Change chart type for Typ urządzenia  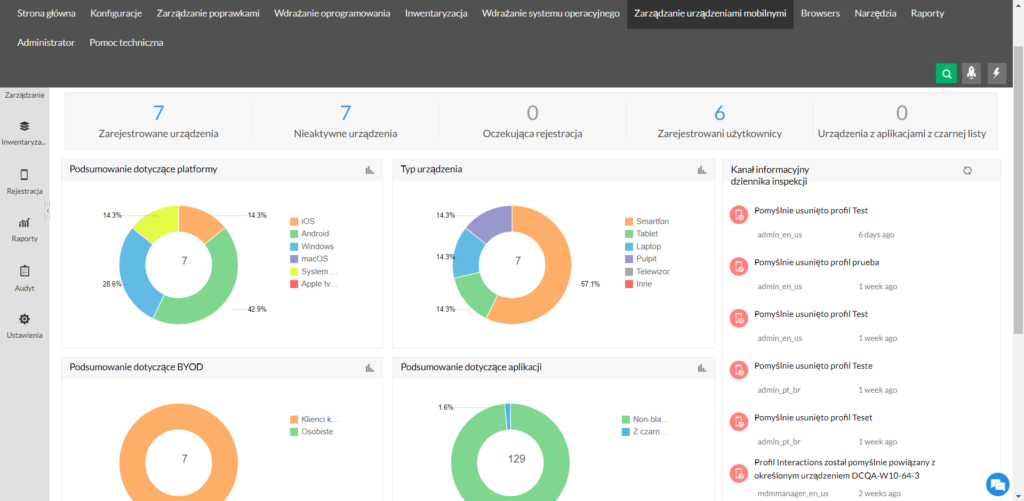pos(701,170)
